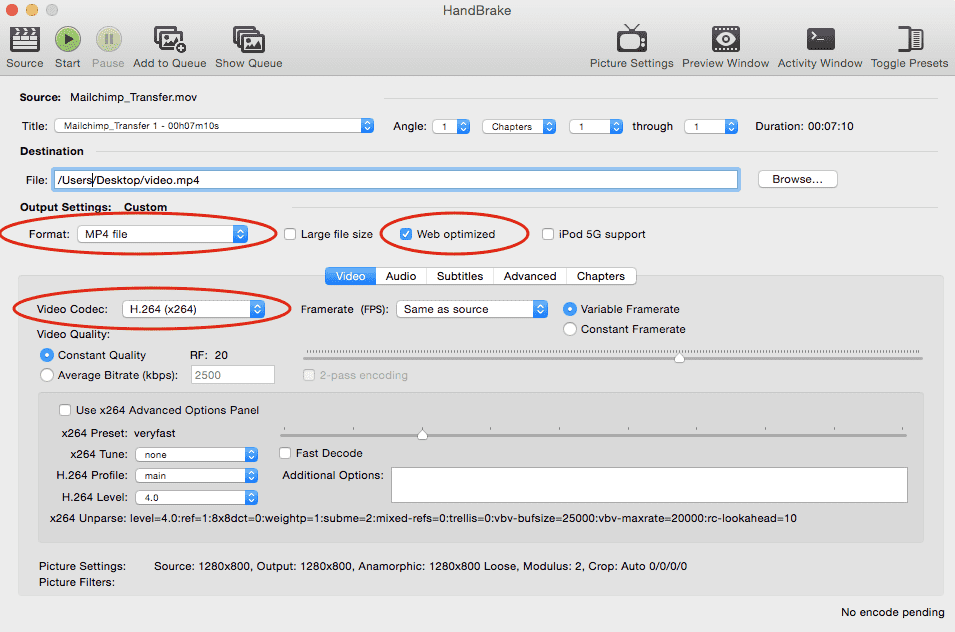Enable iPod 5G support checkbox
Screen dimensions: 955x632
click(548, 234)
